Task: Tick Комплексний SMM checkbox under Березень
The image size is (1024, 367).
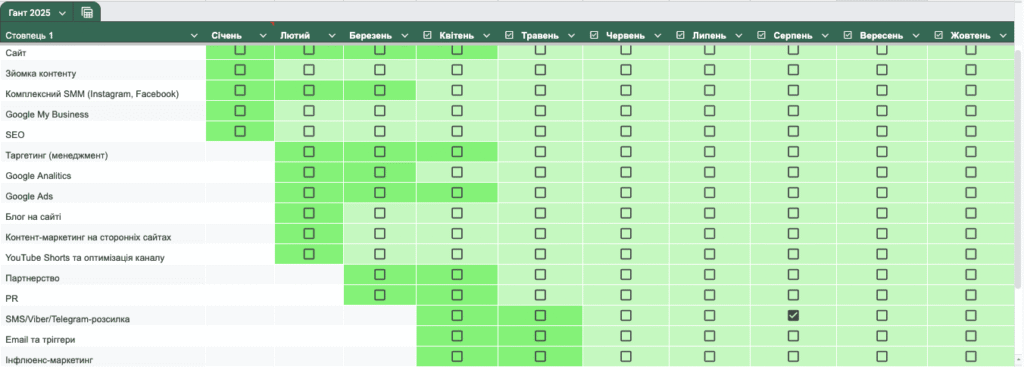Action: click(379, 90)
